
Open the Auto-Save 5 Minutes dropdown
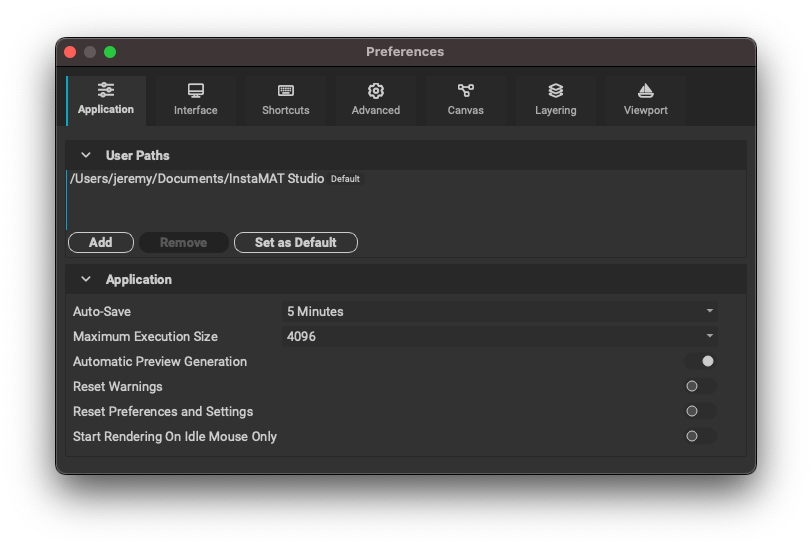pyautogui.click(x=500, y=311)
